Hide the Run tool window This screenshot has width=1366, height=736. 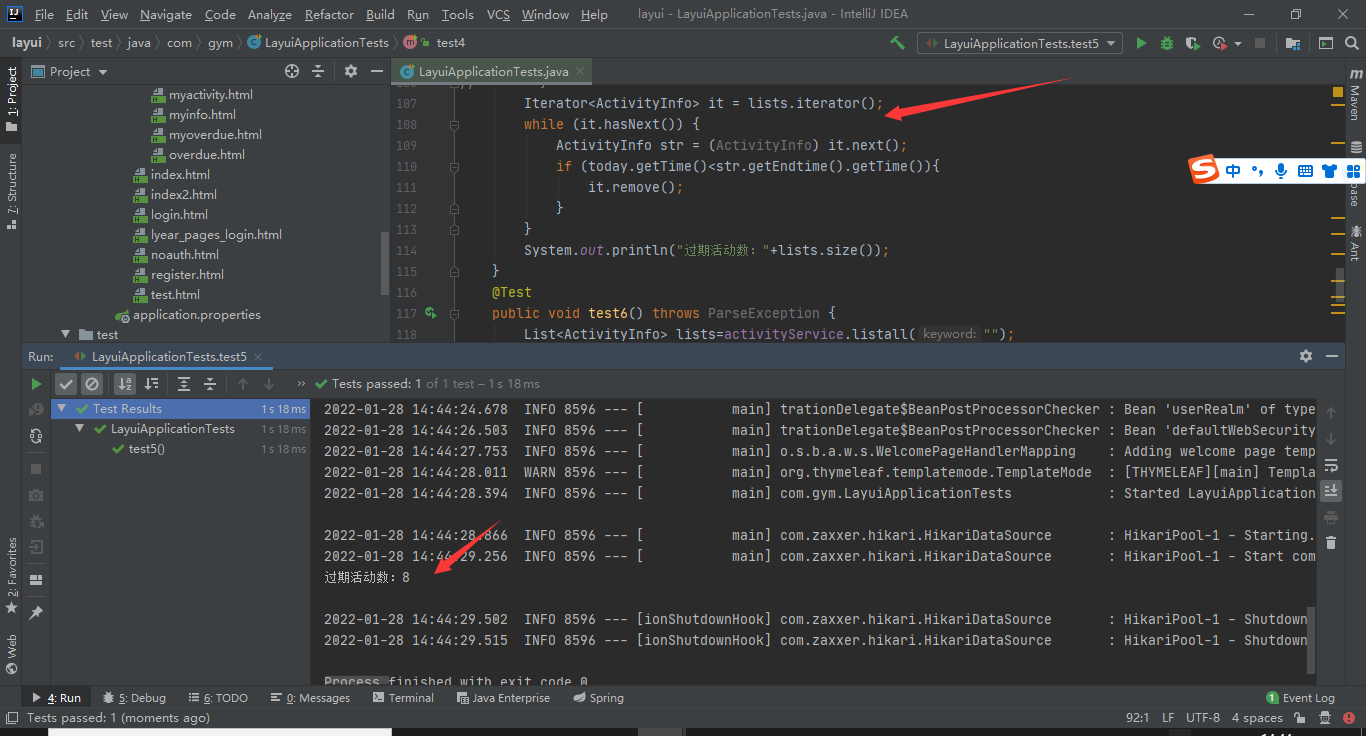[x=1332, y=356]
